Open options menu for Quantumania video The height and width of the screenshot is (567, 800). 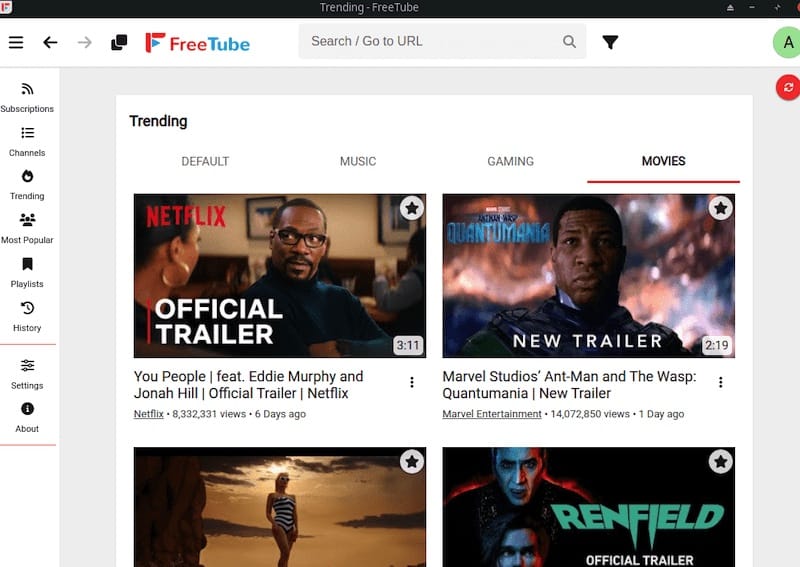click(720, 382)
